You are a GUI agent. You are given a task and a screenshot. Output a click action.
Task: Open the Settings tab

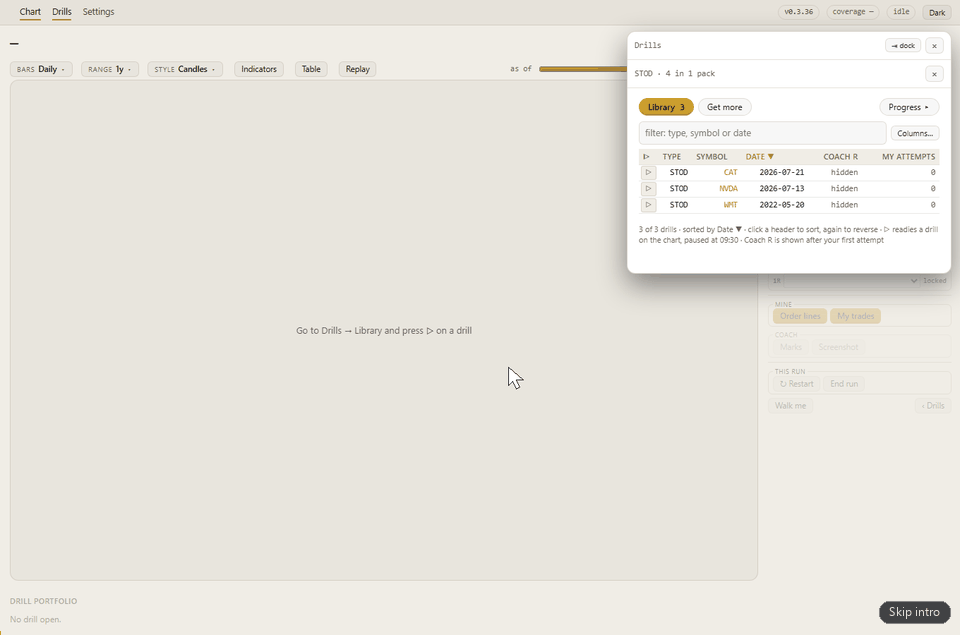pyautogui.click(x=99, y=12)
